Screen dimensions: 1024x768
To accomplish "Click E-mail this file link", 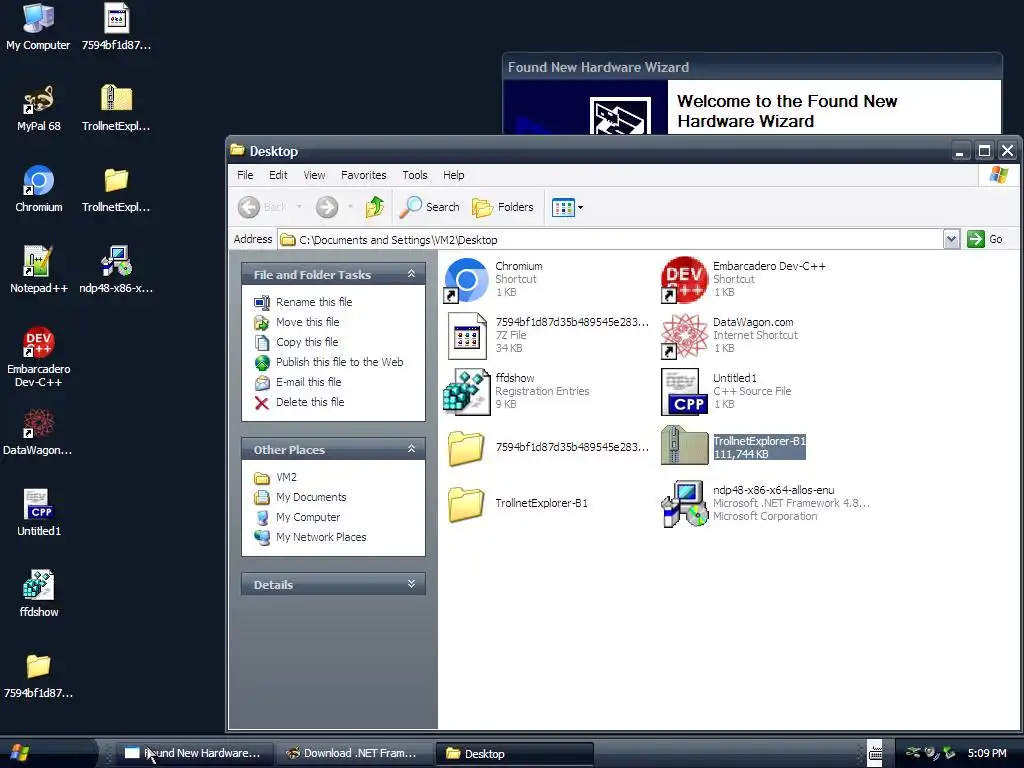I will [308, 382].
